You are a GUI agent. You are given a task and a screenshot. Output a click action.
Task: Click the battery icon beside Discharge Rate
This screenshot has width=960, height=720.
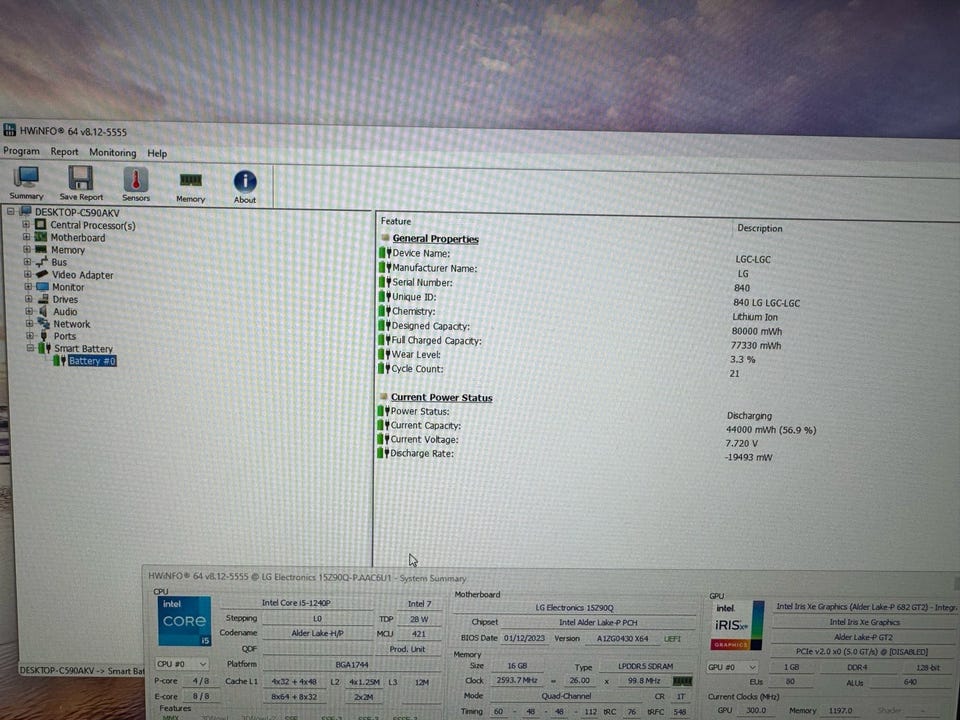click(x=383, y=453)
